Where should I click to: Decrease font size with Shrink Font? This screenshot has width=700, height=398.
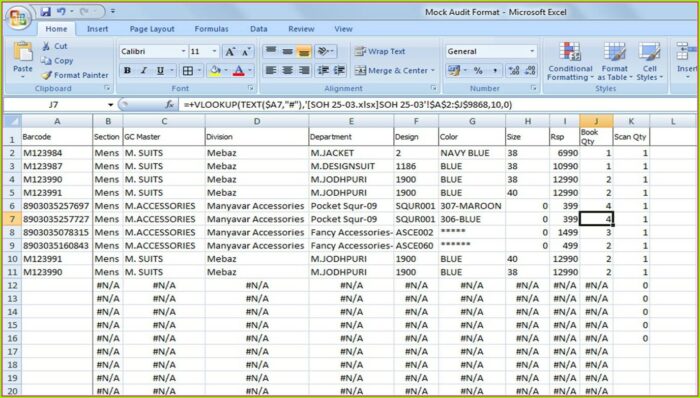pyautogui.click(x=246, y=52)
